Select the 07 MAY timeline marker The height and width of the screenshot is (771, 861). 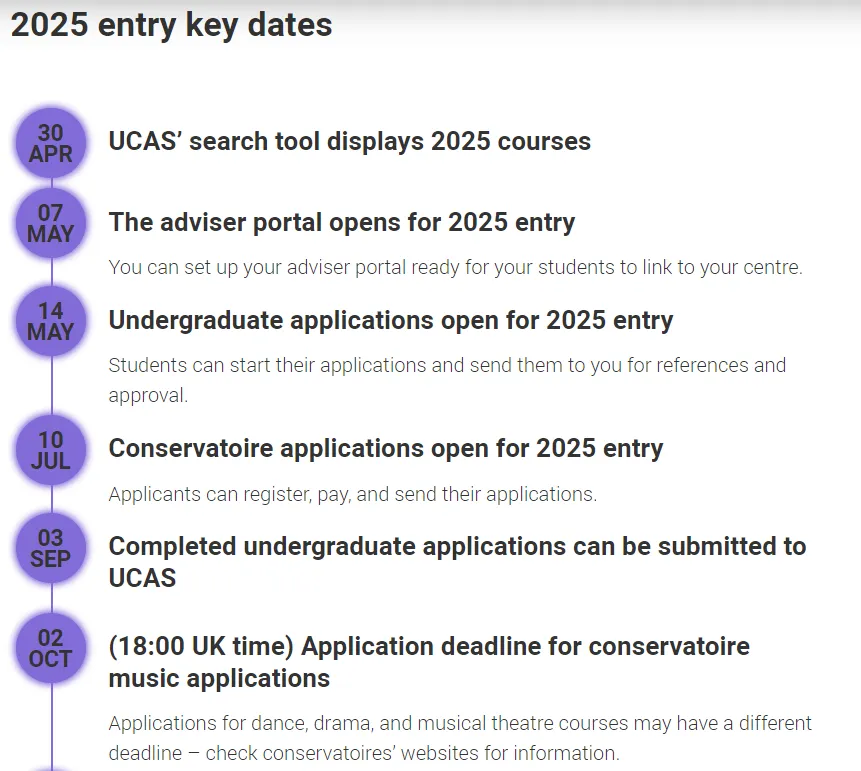(x=50, y=223)
